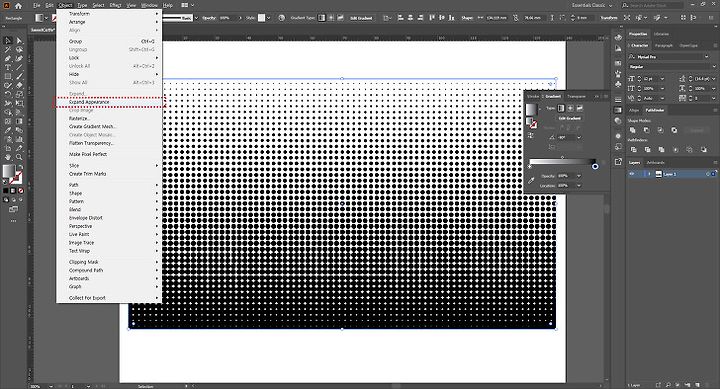Choose Rasterize from Object menu
Screen dimensions: 720x389
coord(109,118)
